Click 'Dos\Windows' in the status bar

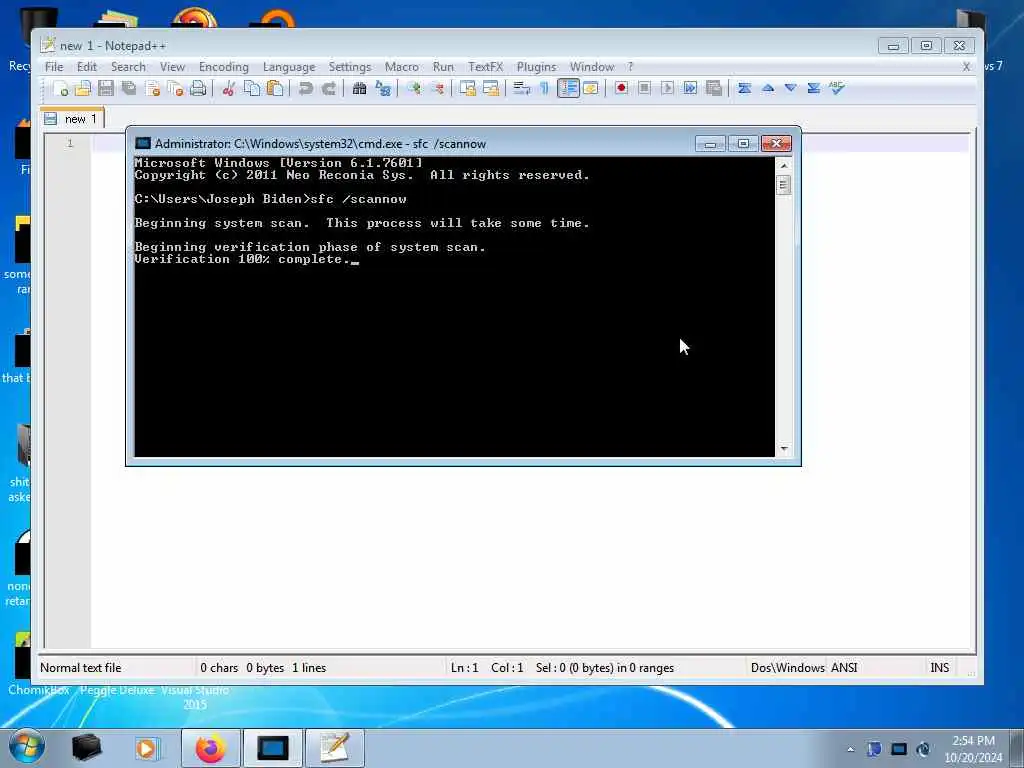(x=788, y=667)
